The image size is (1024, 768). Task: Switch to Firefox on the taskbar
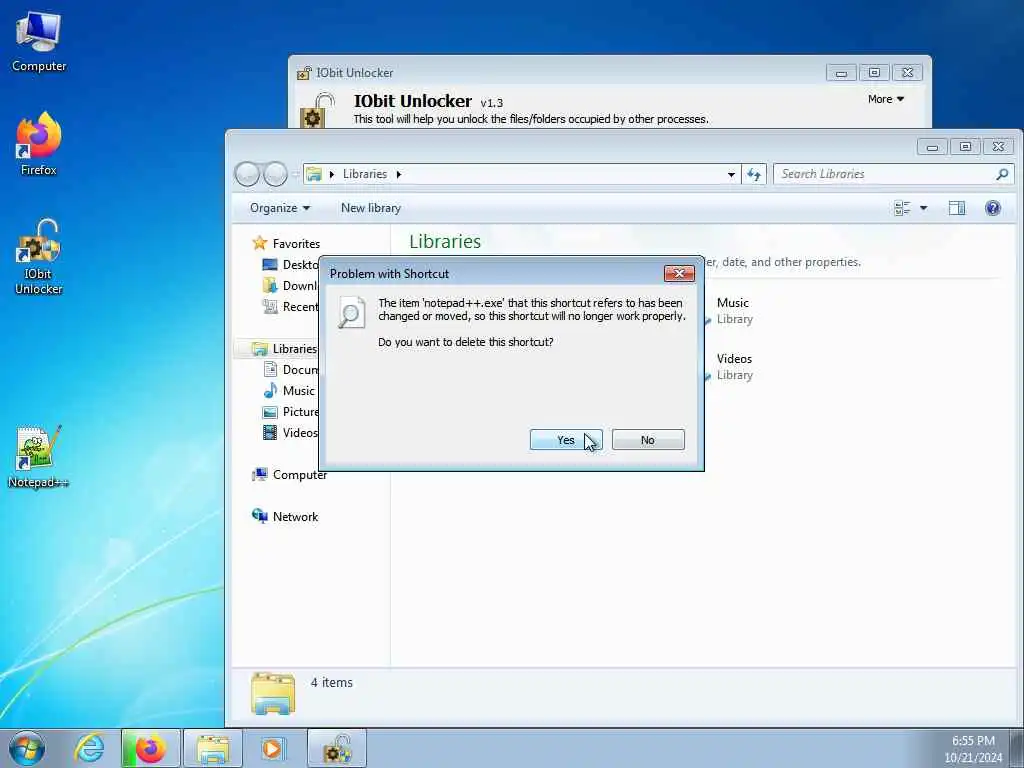[x=150, y=748]
